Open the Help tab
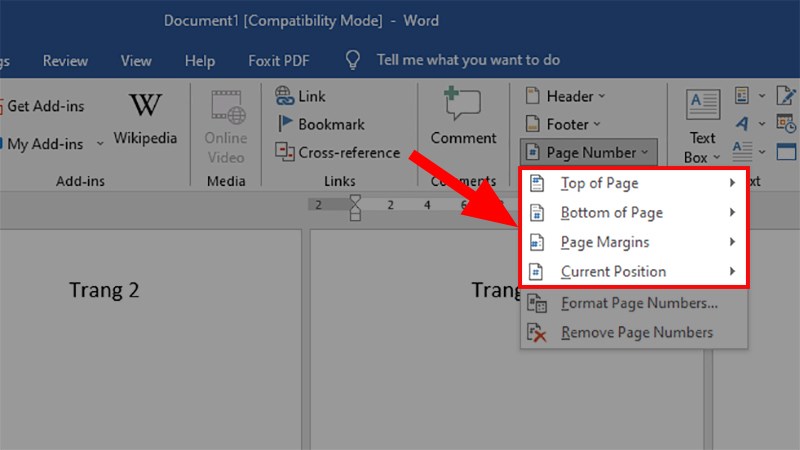 coord(199,61)
